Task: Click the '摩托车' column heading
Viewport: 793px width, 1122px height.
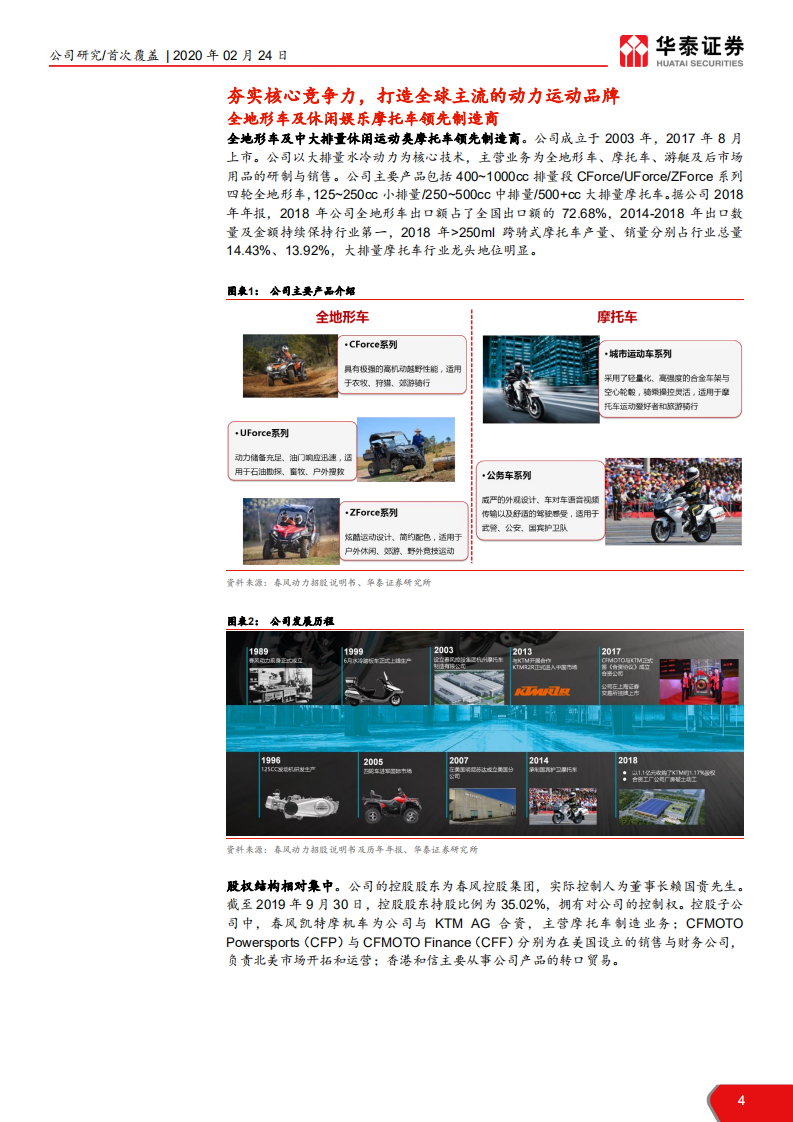Action: 617,317
